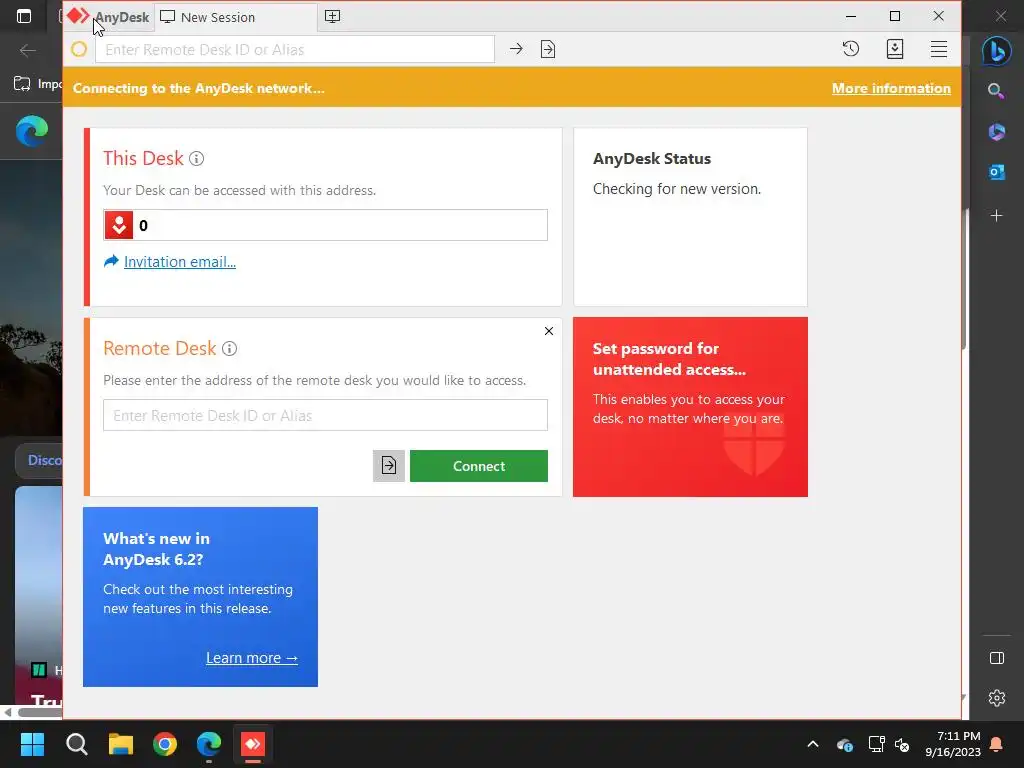Click the Edge back arrow button
The width and height of the screenshot is (1024, 768).
28,50
